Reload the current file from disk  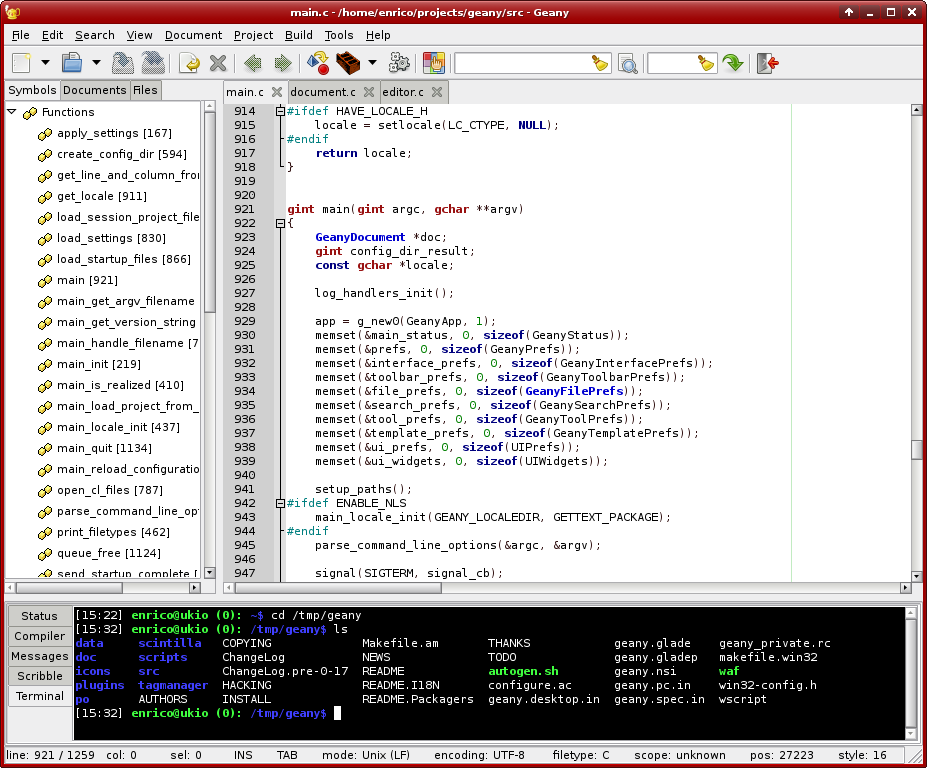tap(189, 63)
